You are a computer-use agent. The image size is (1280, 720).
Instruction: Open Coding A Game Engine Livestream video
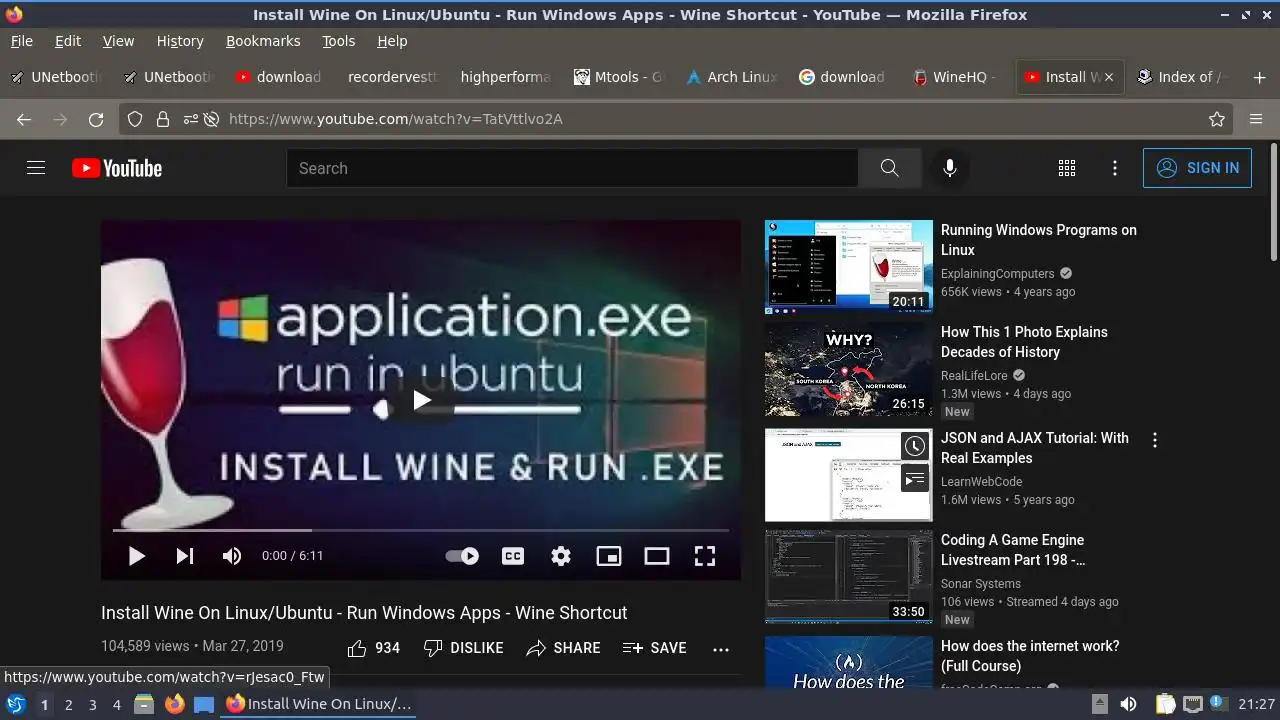click(x=848, y=577)
